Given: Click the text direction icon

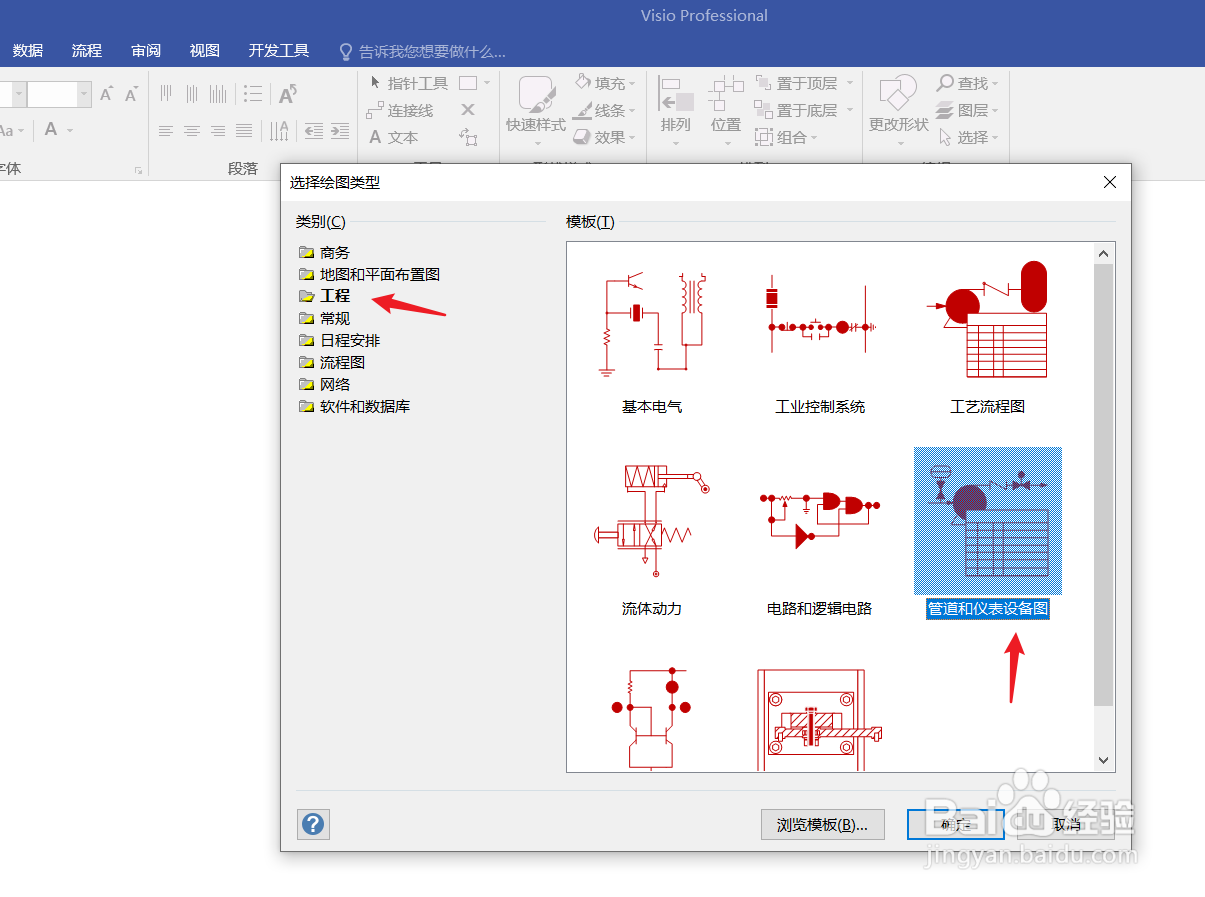Looking at the screenshot, I should 279,131.
